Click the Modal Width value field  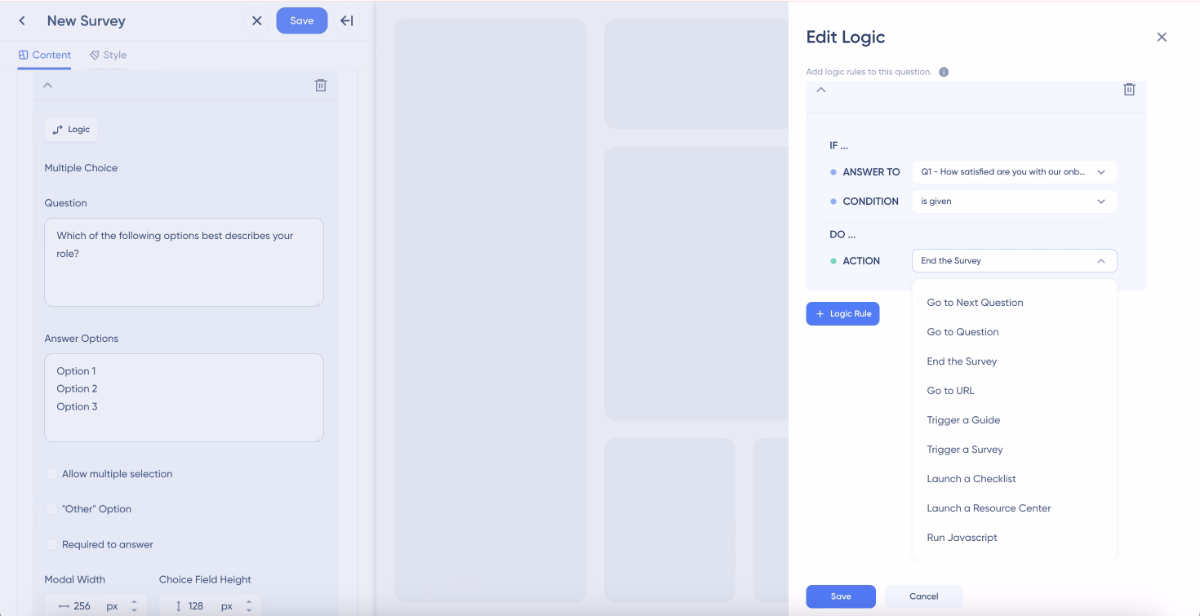pos(83,606)
